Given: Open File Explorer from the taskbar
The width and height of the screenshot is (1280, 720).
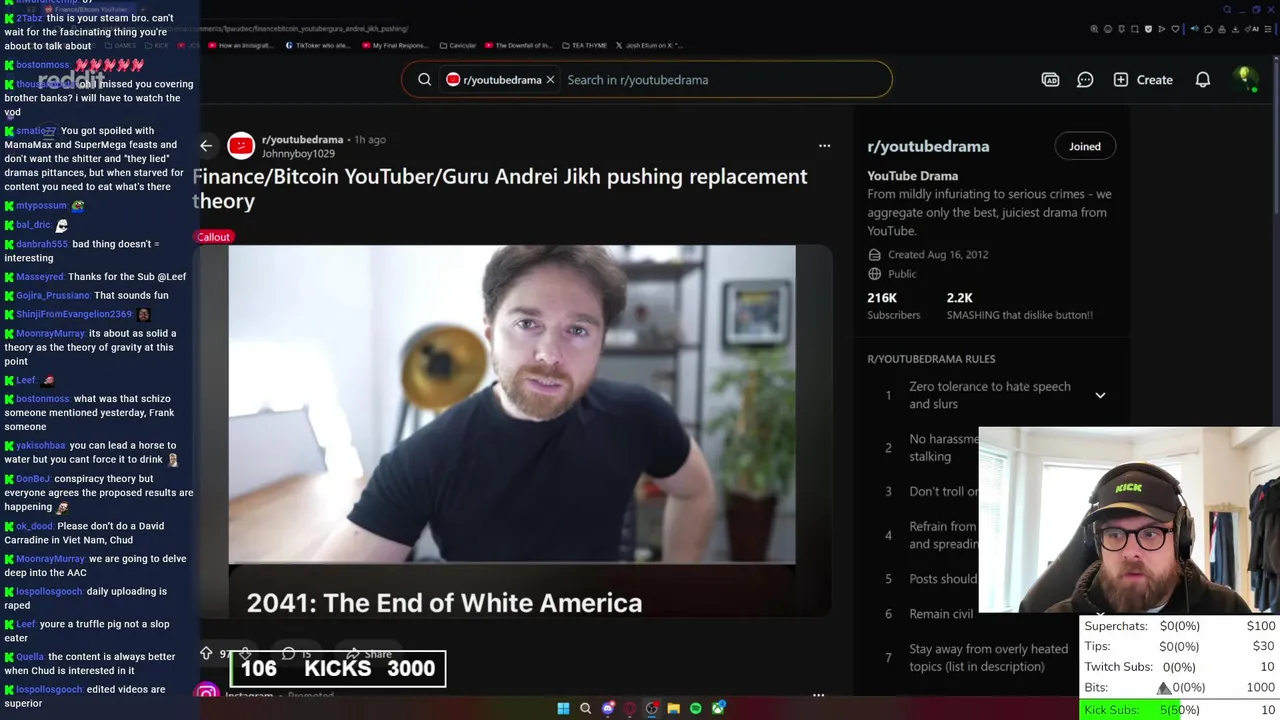Looking at the screenshot, I should 674,708.
